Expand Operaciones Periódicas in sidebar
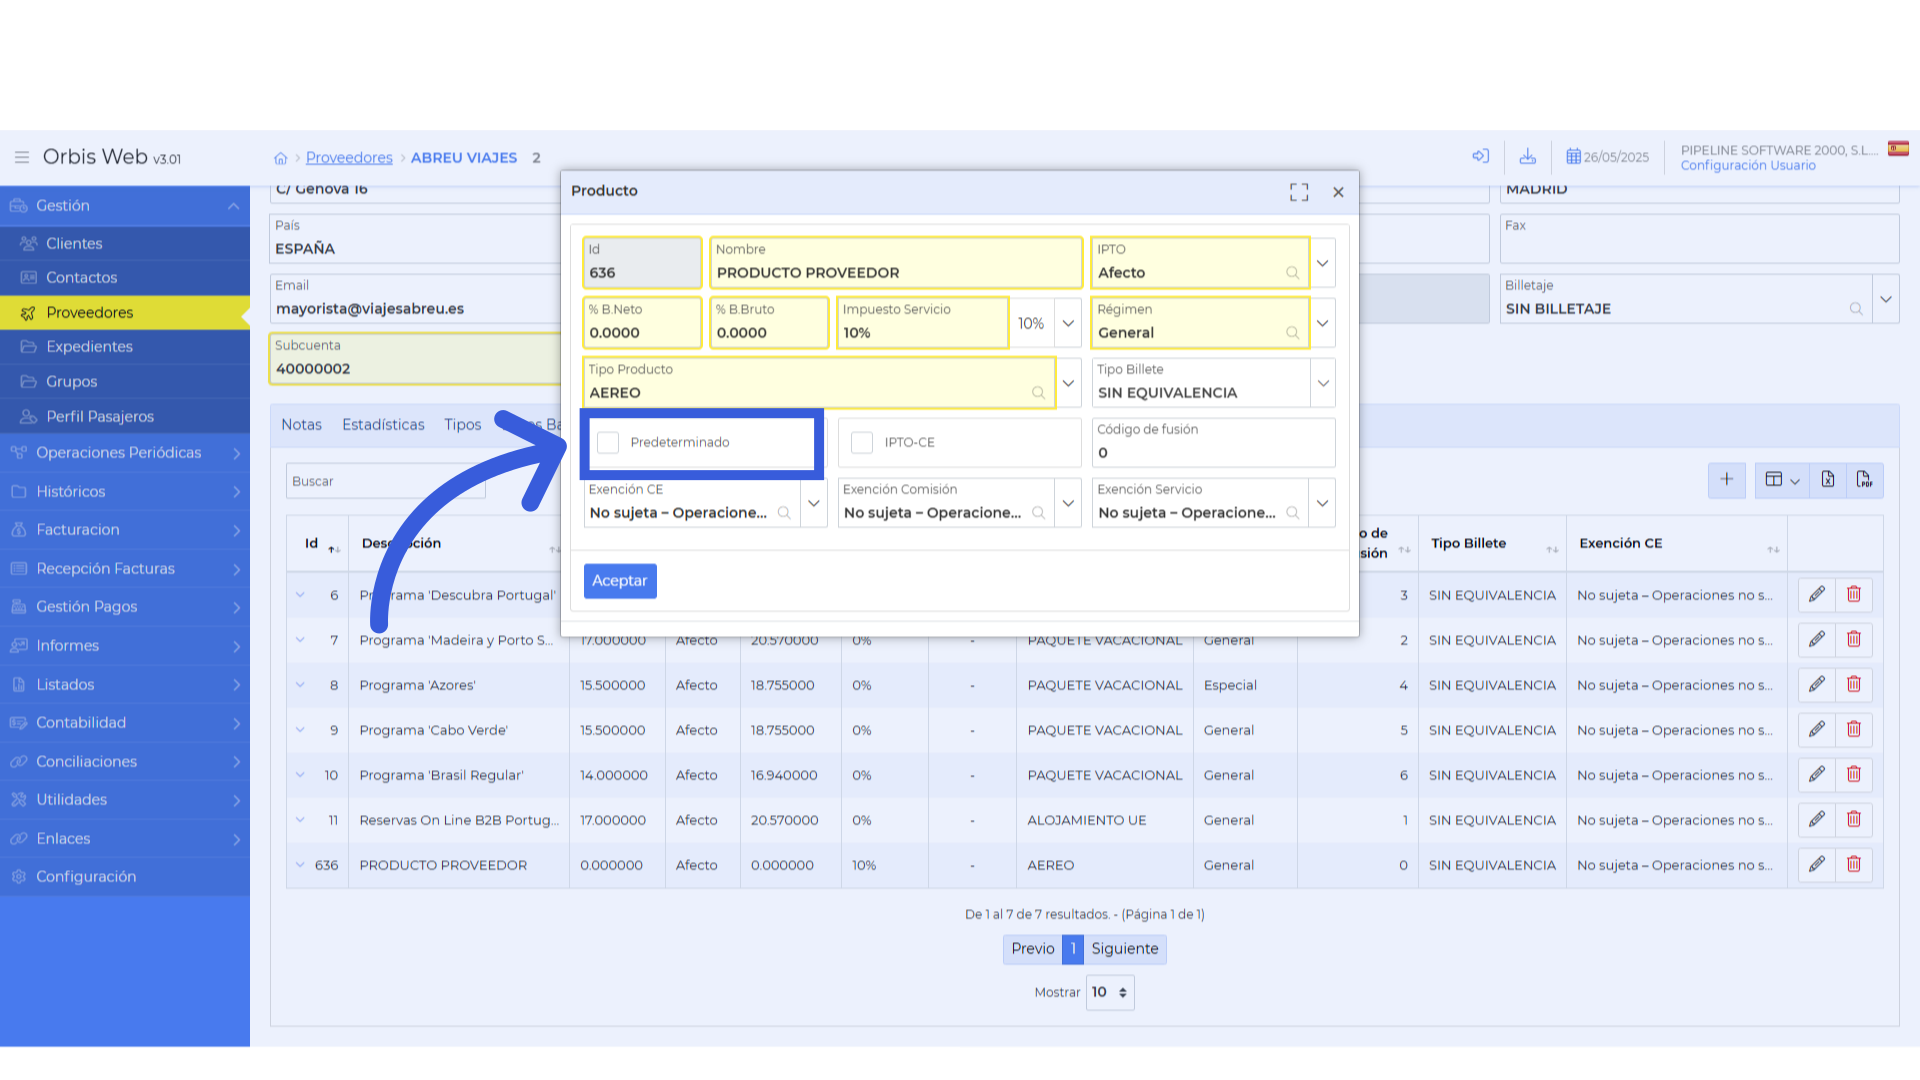This screenshot has height=1080, width=1920. pos(125,452)
